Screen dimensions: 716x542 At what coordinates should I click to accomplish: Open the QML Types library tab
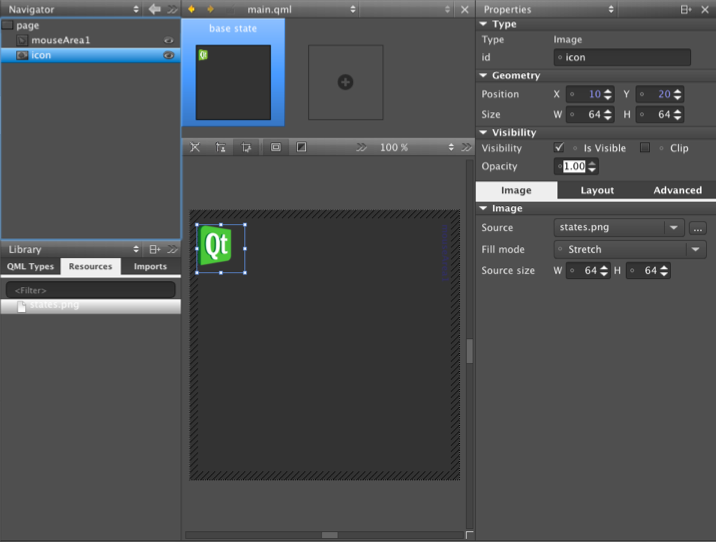[30, 266]
